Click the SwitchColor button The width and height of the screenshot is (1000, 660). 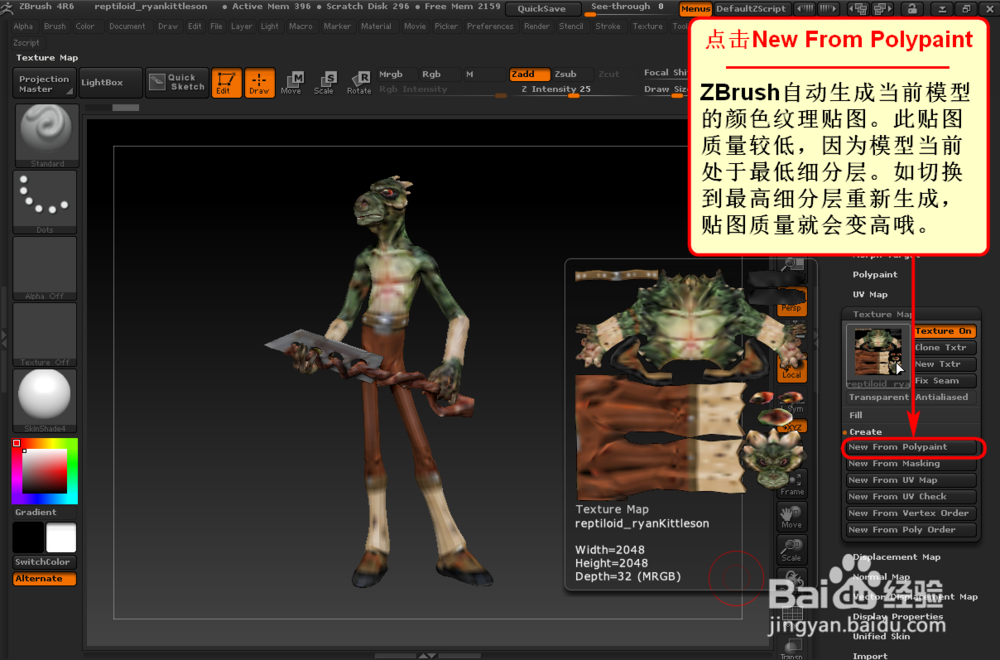45,562
